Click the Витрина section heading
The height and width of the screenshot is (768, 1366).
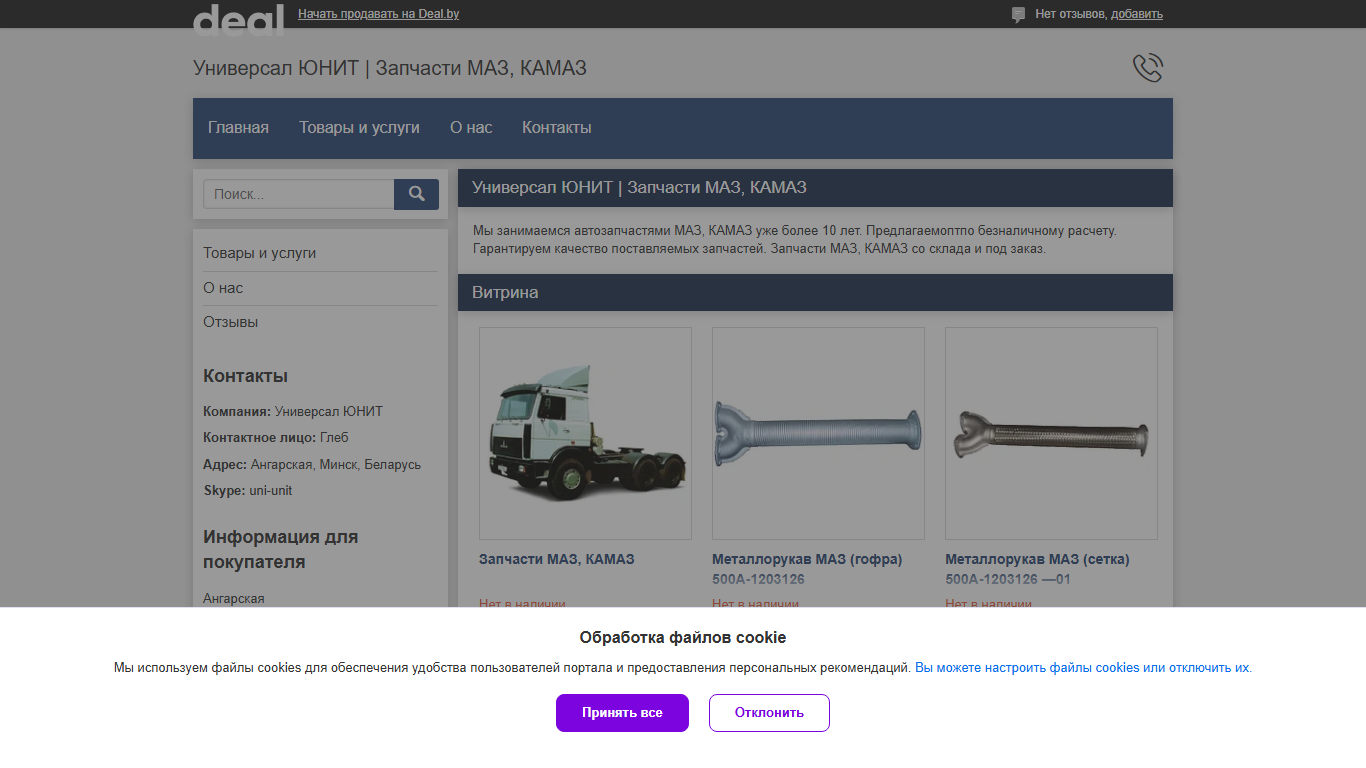point(505,293)
